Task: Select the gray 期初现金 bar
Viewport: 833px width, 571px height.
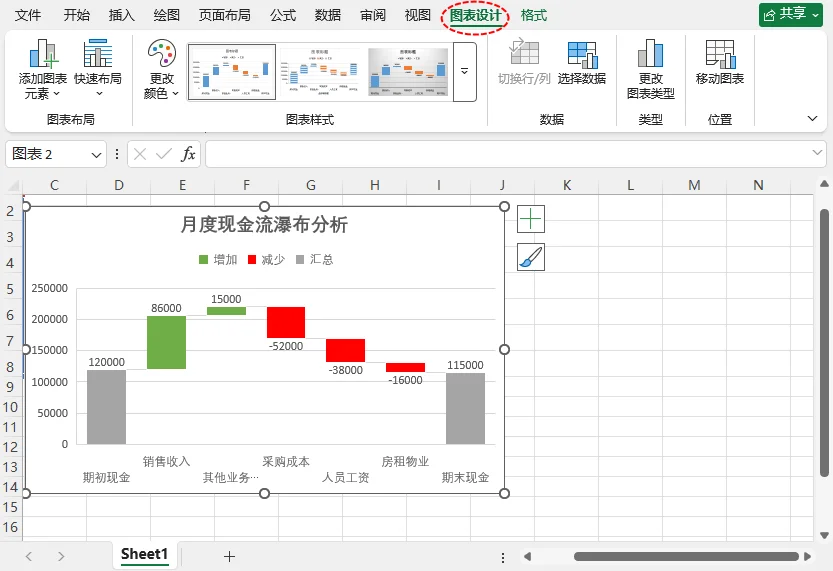Action: pyautogui.click(x=106, y=407)
